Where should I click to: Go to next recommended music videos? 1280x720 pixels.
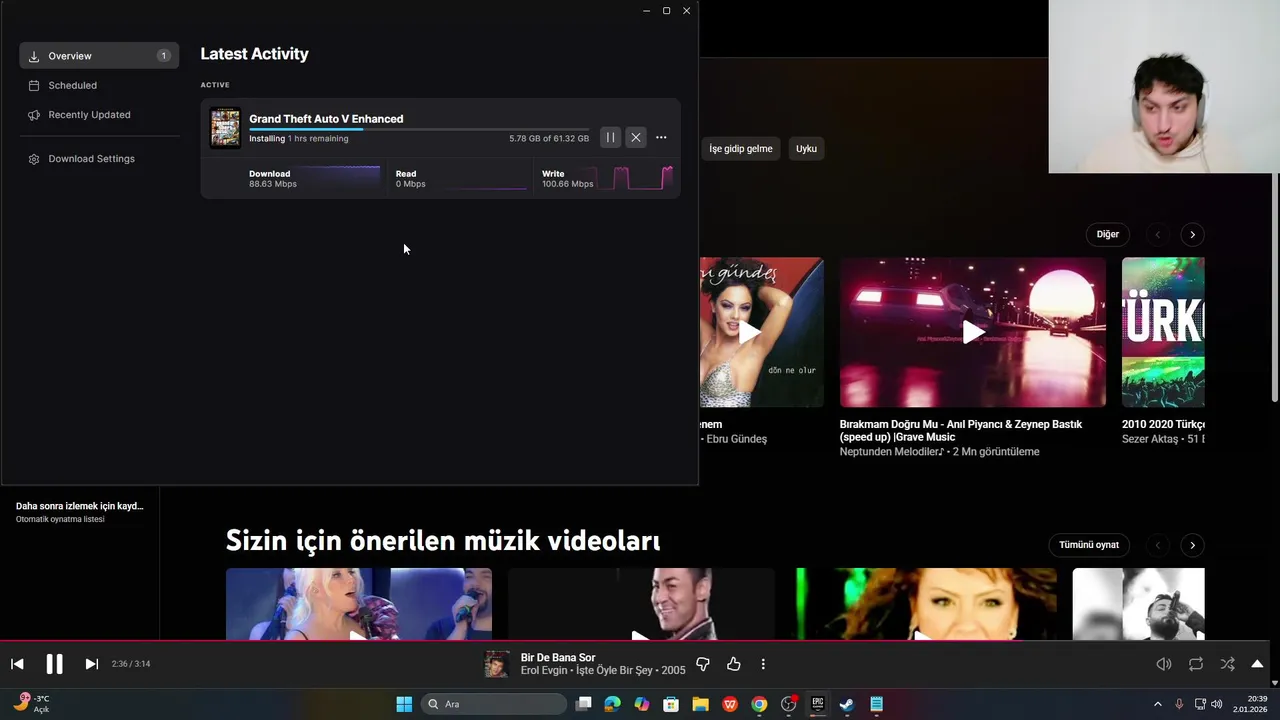coord(1192,545)
